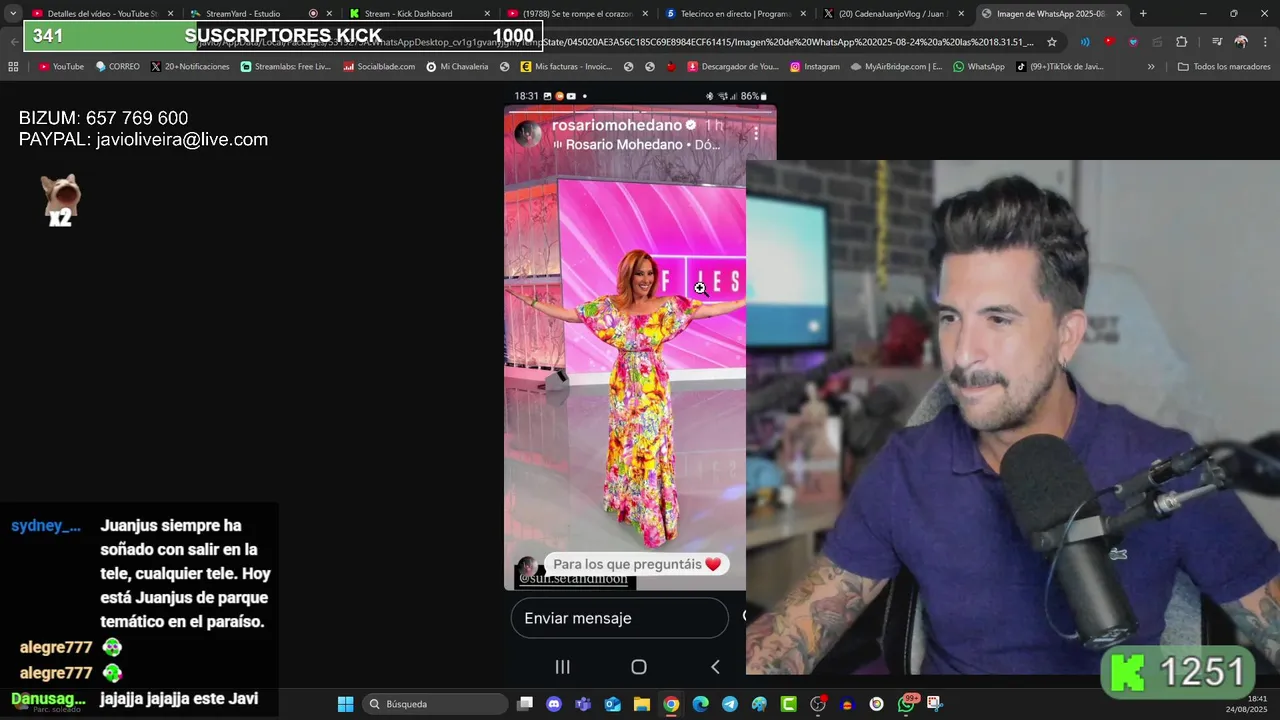This screenshot has width=1280, height=720.
Task: Open Google Chrome from the taskbar
Action: (x=671, y=704)
